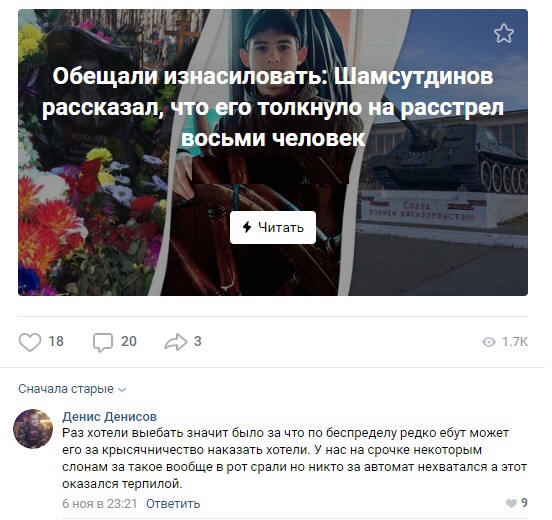Like Денис Денисов's comment with small heart

[511, 503]
